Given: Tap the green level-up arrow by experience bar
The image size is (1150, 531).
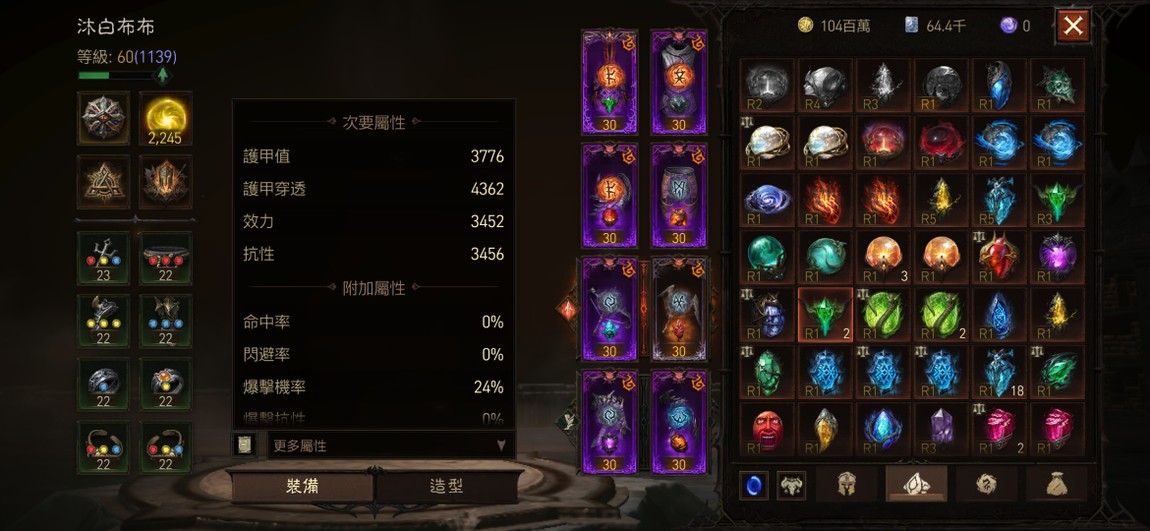Looking at the screenshot, I should [163, 75].
